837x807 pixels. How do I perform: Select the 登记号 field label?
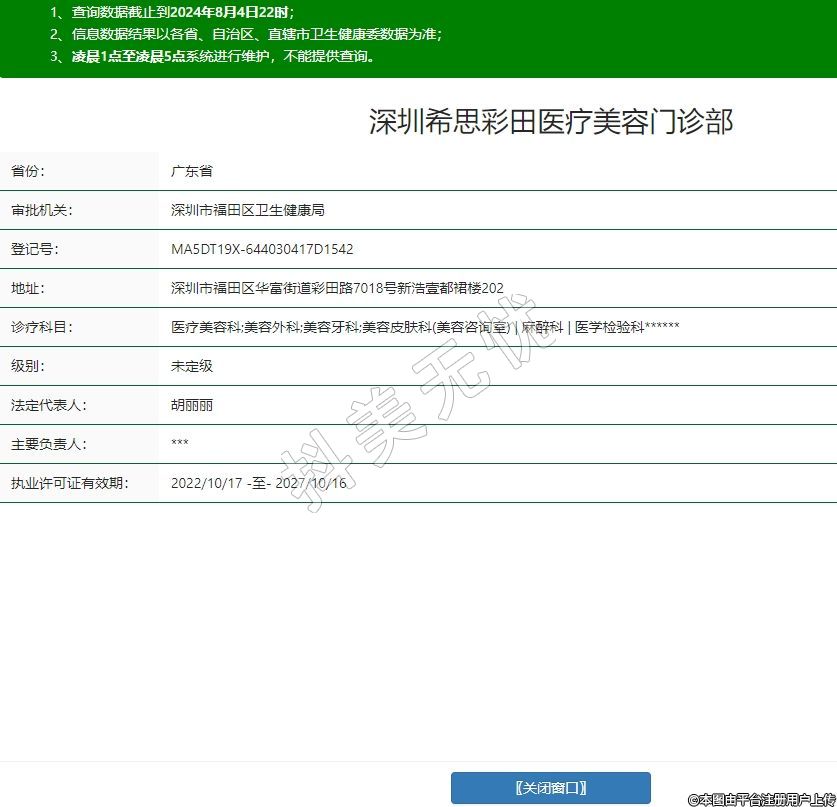pos(35,249)
